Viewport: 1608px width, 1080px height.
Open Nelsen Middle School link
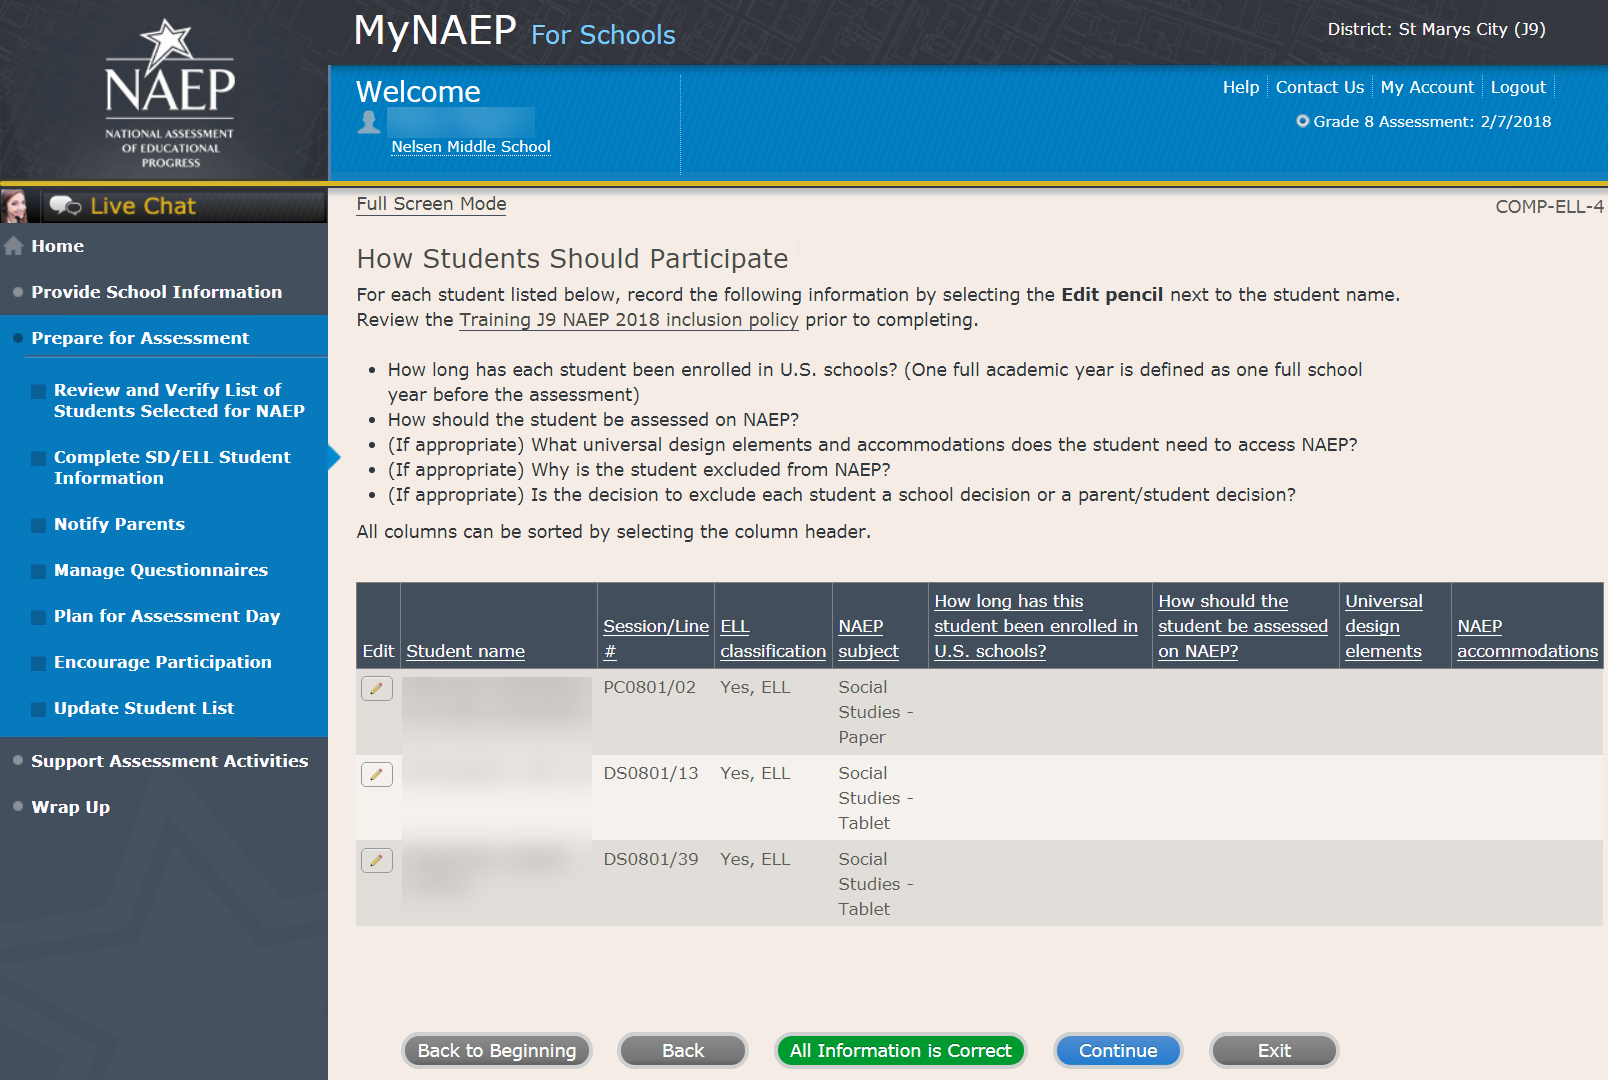[x=471, y=146]
